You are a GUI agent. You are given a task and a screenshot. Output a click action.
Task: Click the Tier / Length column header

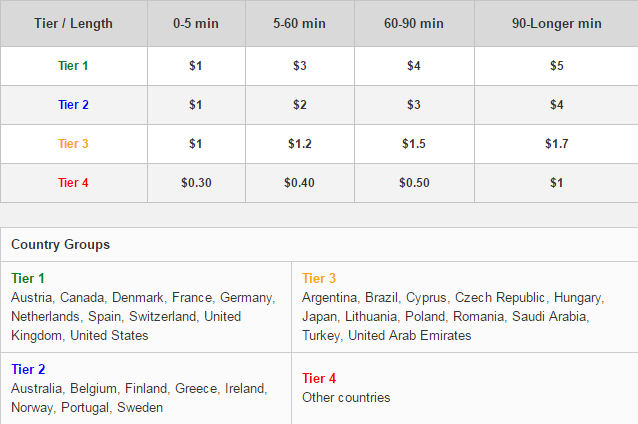coord(73,24)
